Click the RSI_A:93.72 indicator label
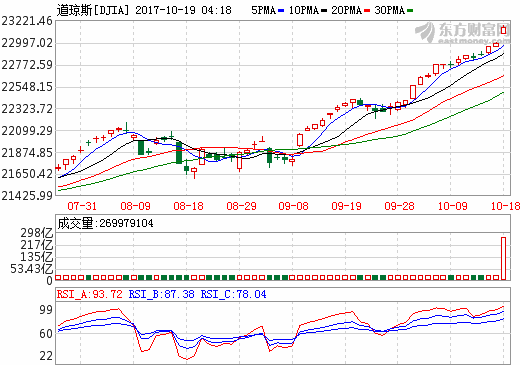Image resolution: width=520 pixels, height=365 pixels. 90,294
